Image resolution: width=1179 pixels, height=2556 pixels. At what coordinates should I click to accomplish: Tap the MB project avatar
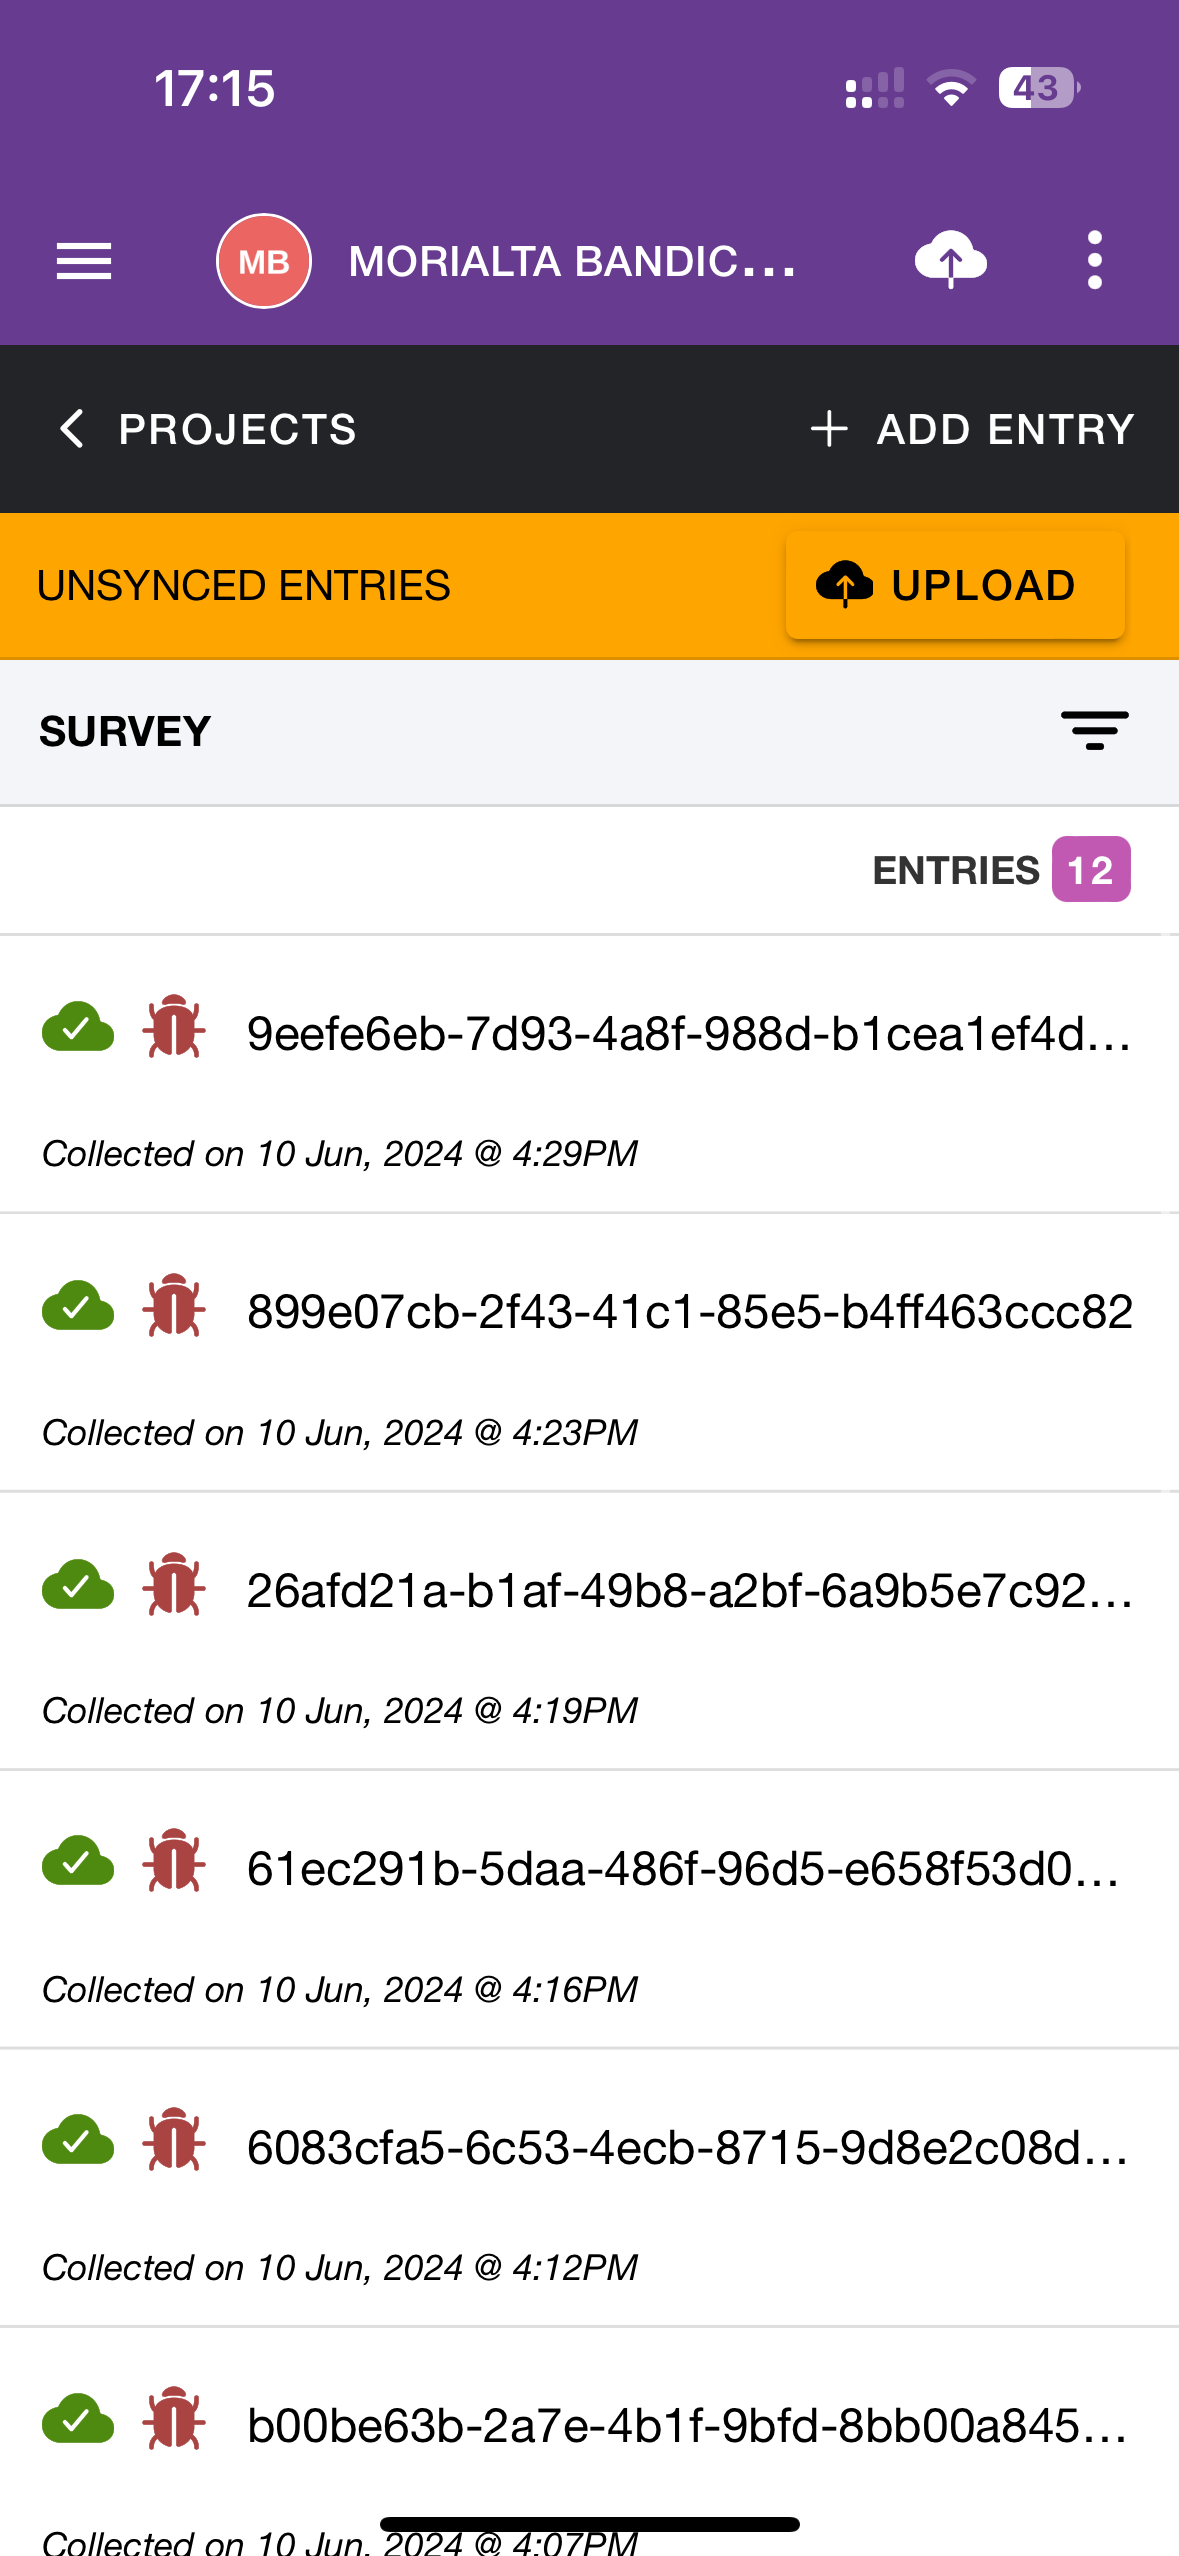[x=264, y=261]
